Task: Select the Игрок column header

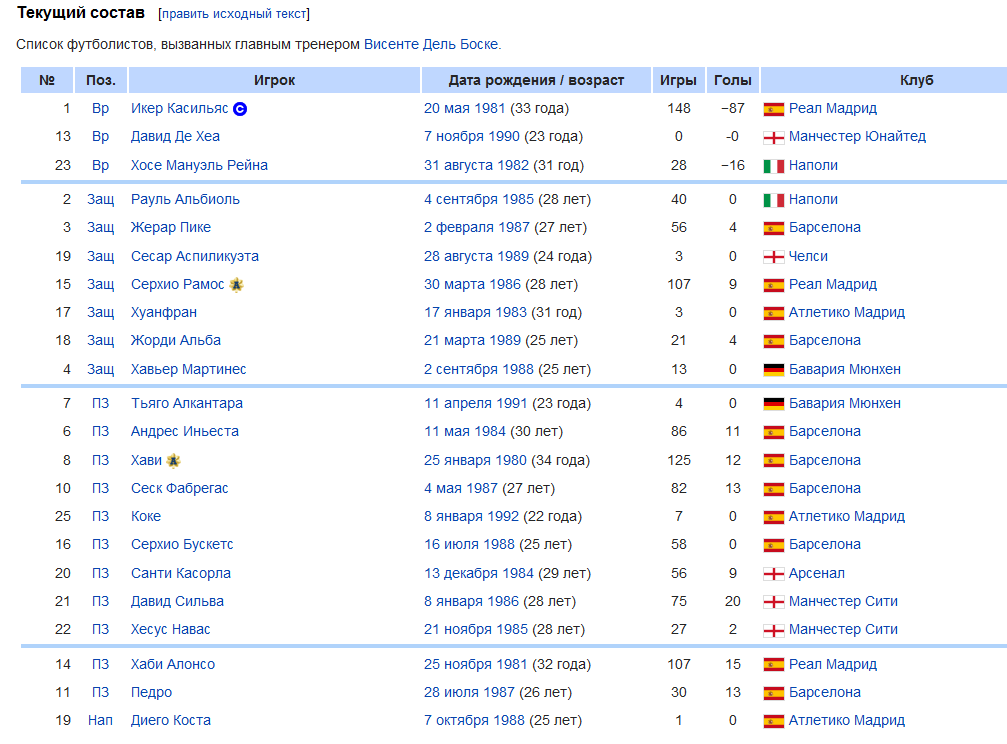Action: 274,81
